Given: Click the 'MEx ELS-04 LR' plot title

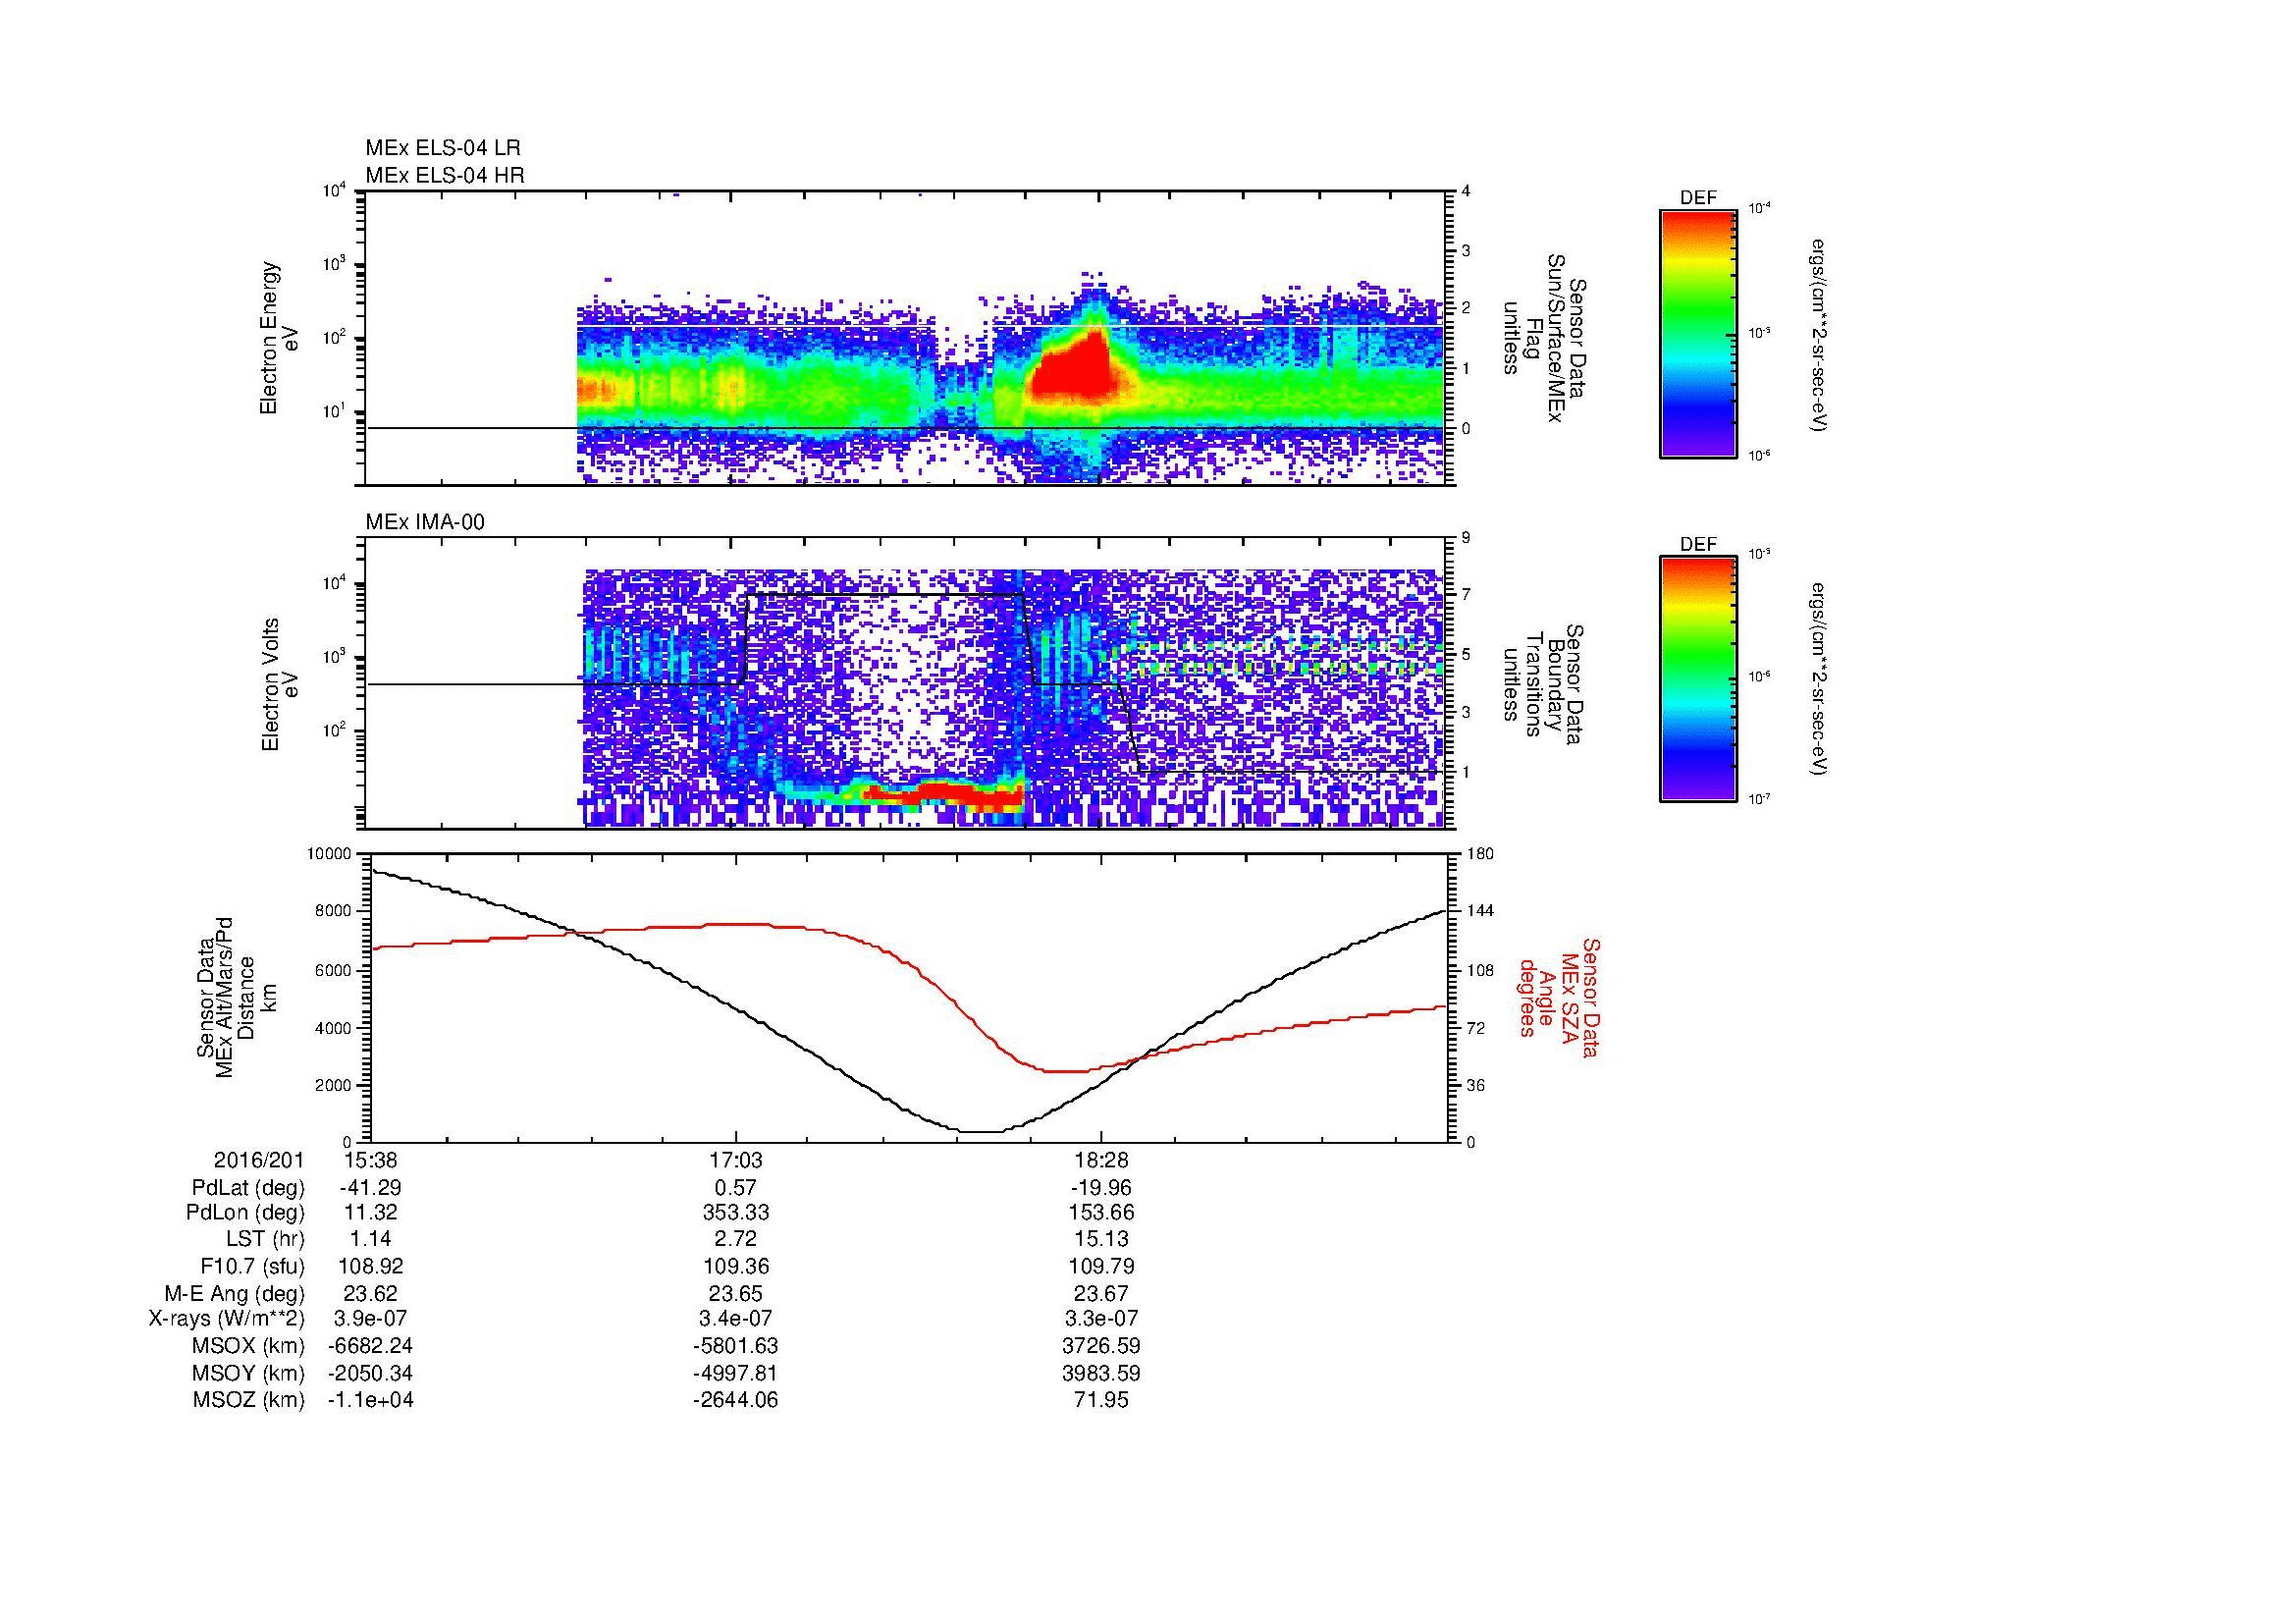Looking at the screenshot, I should tap(443, 148).
